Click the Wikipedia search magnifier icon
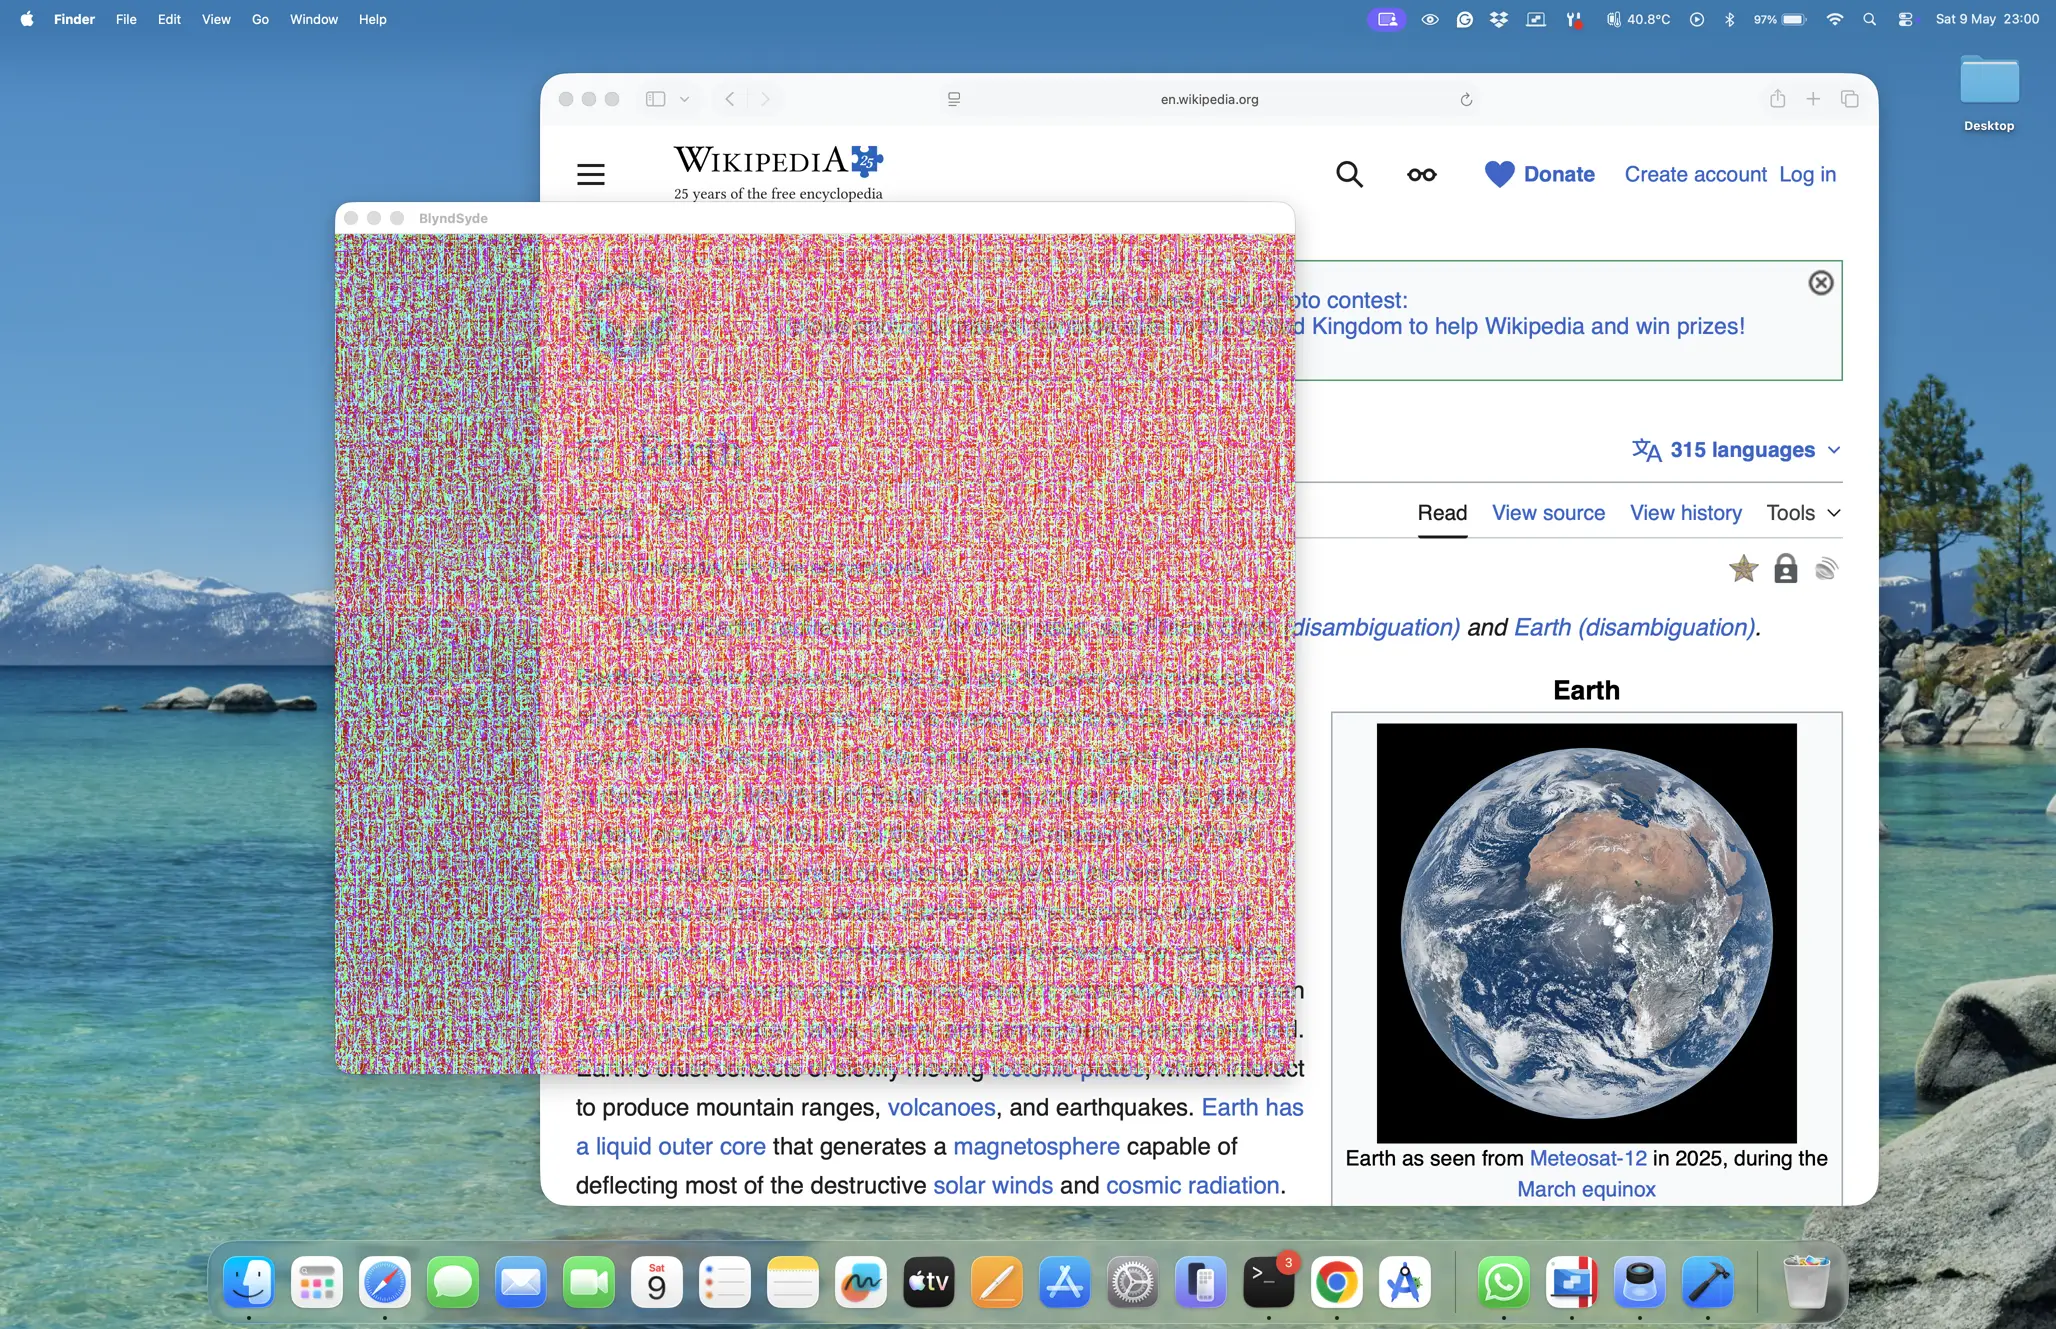This screenshot has height=1329, width=2056. (x=1349, y=174)
